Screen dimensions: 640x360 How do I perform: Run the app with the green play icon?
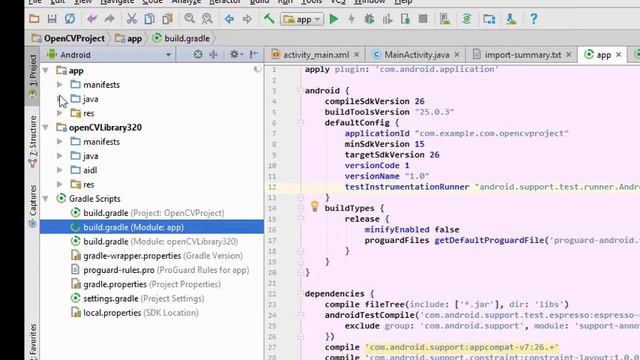coord(333,19)
